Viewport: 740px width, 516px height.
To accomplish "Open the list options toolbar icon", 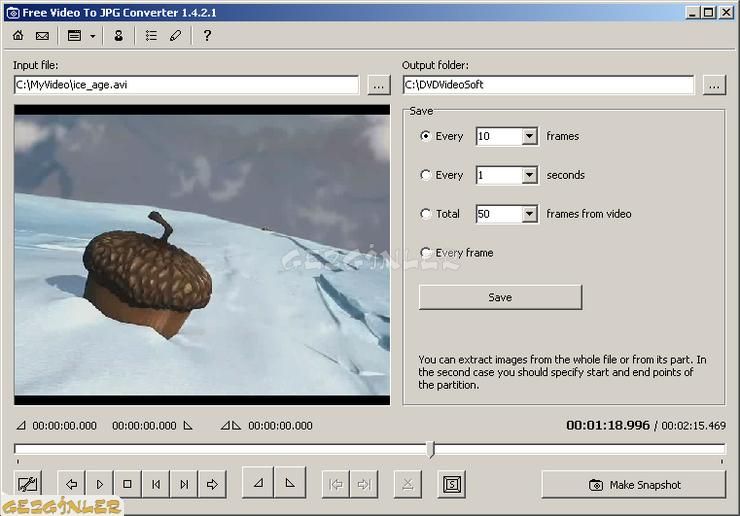I will [x=151, y=35].
